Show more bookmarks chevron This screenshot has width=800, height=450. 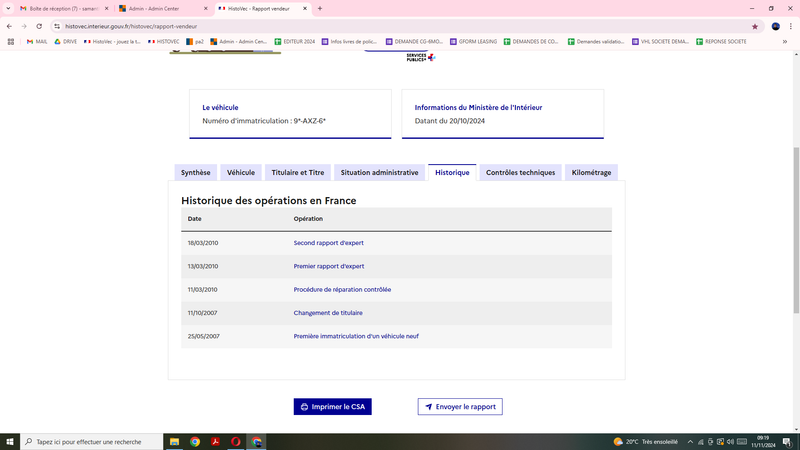pos(785,42)
